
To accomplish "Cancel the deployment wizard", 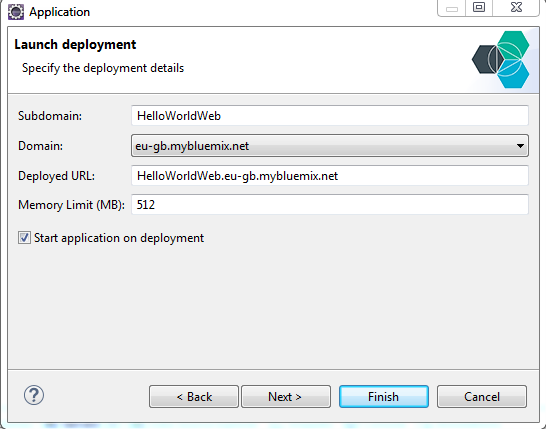I will tap(482, 396).
